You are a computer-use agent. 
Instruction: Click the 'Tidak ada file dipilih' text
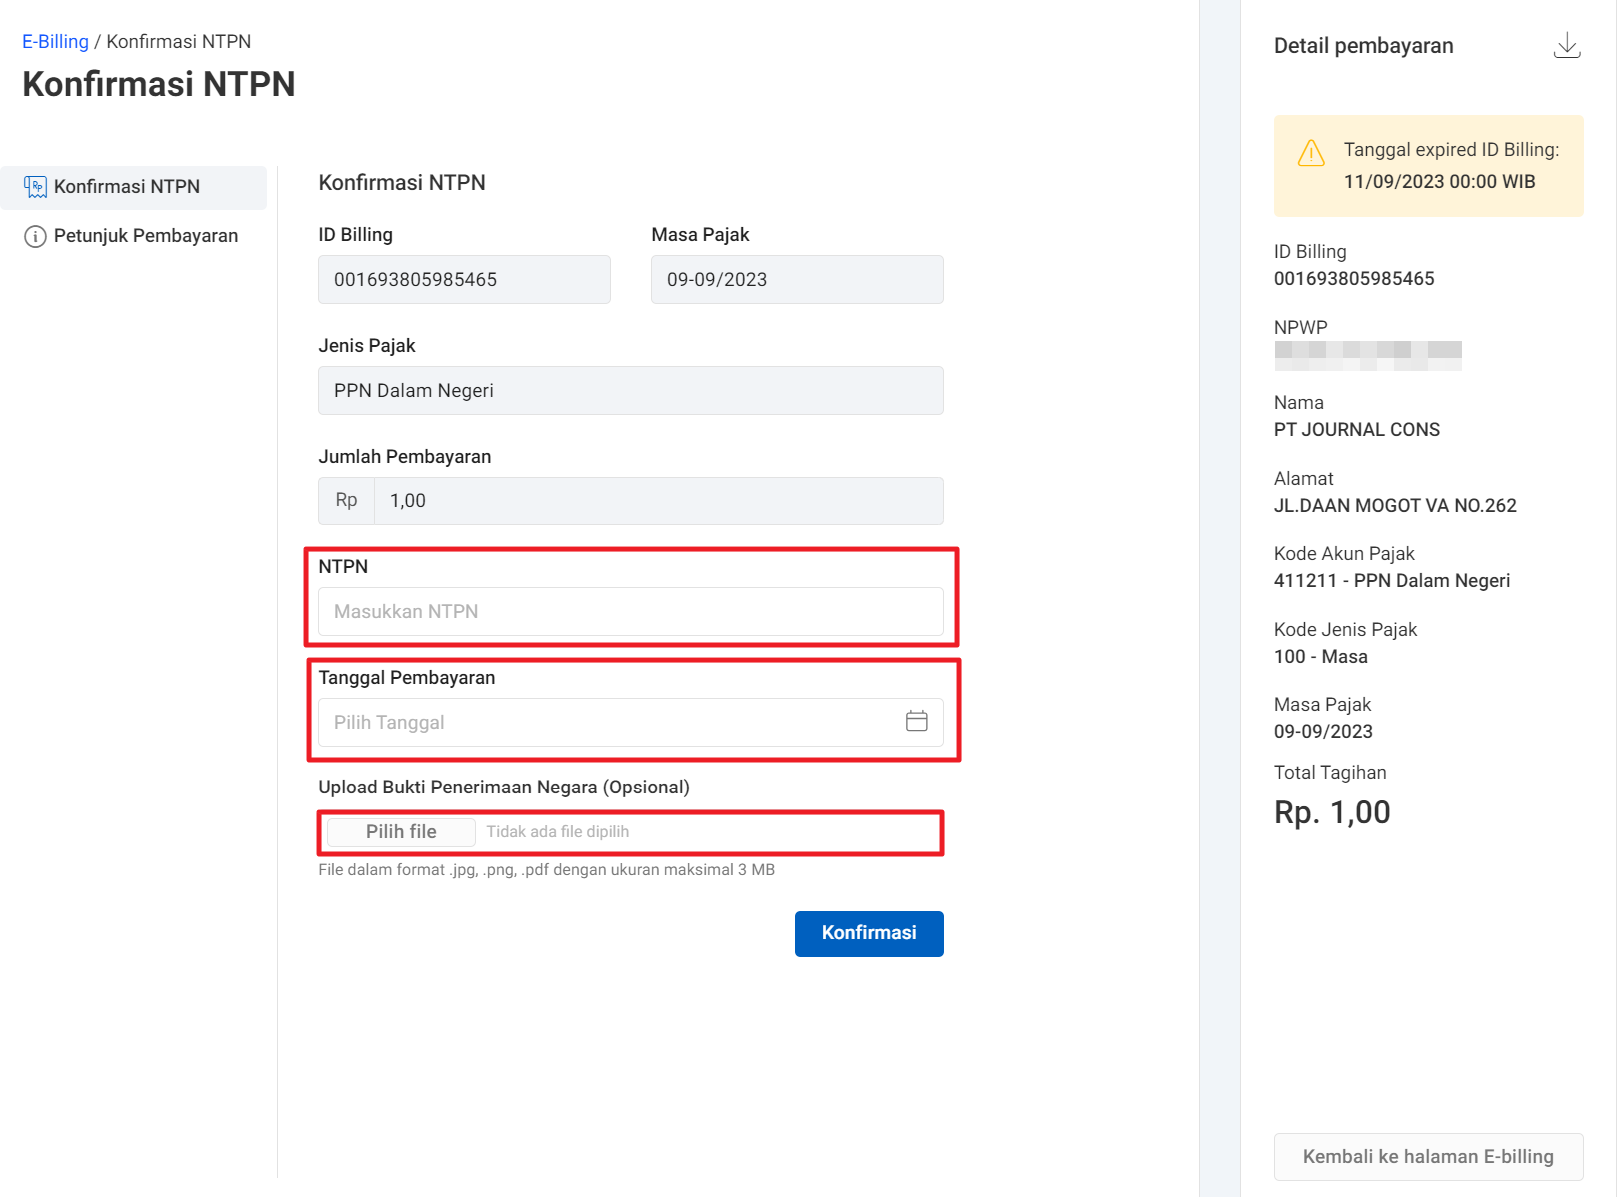tap(558, 832)
